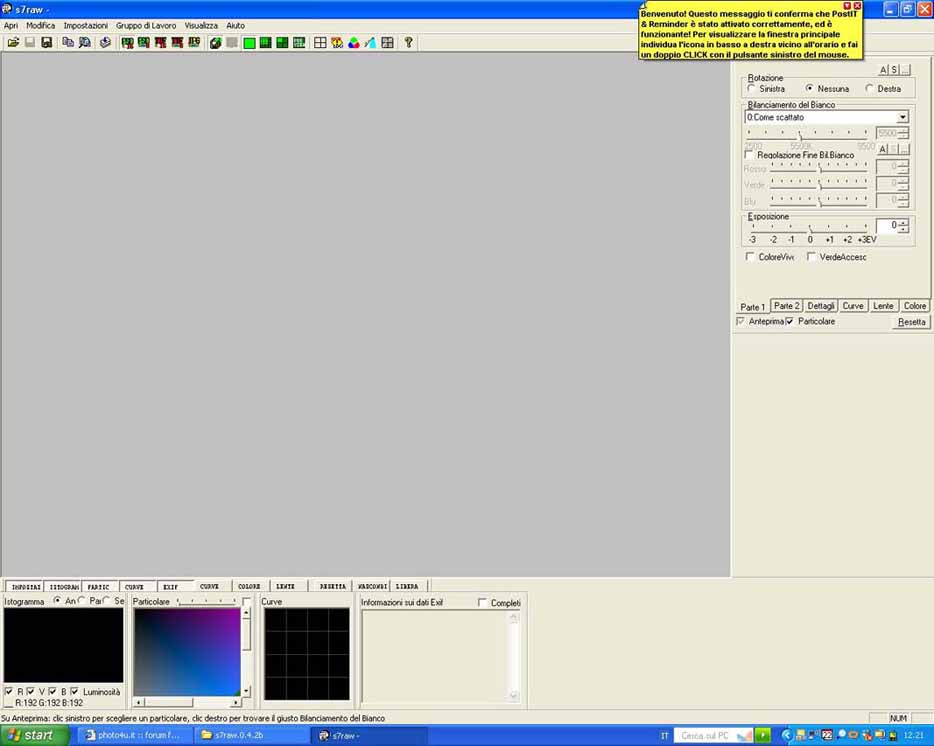Open the Apri menu
The height and width of the screenshot is (746, 934).
coord(11,26)
